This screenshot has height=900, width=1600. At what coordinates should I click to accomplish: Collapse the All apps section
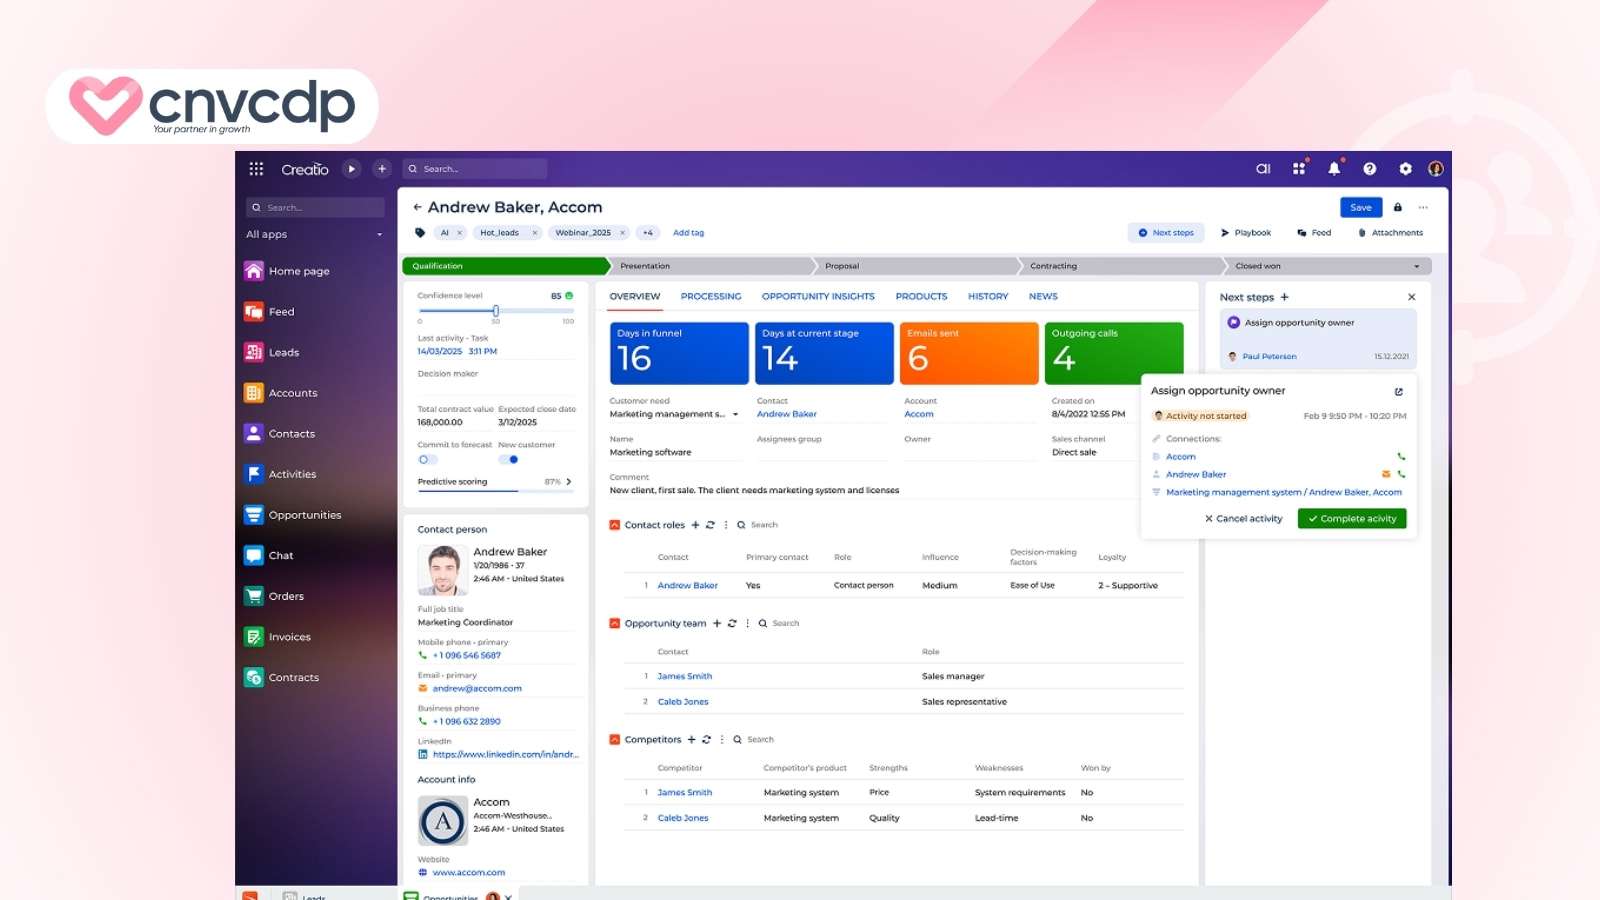pos(378,234)
